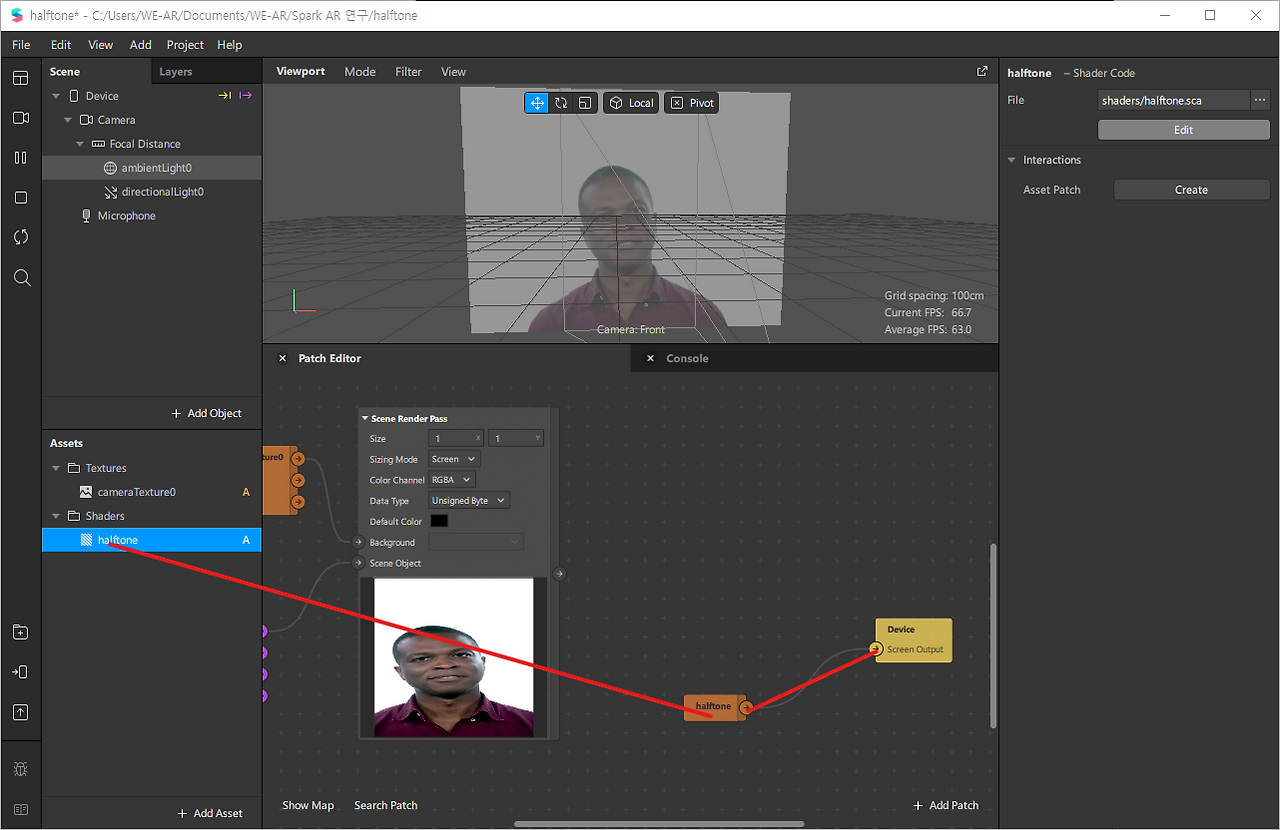Open search with the magnifier icon in the left toolbar
Image resolution: width=1280 pixels, height=830 pixels.
(21, 278)
